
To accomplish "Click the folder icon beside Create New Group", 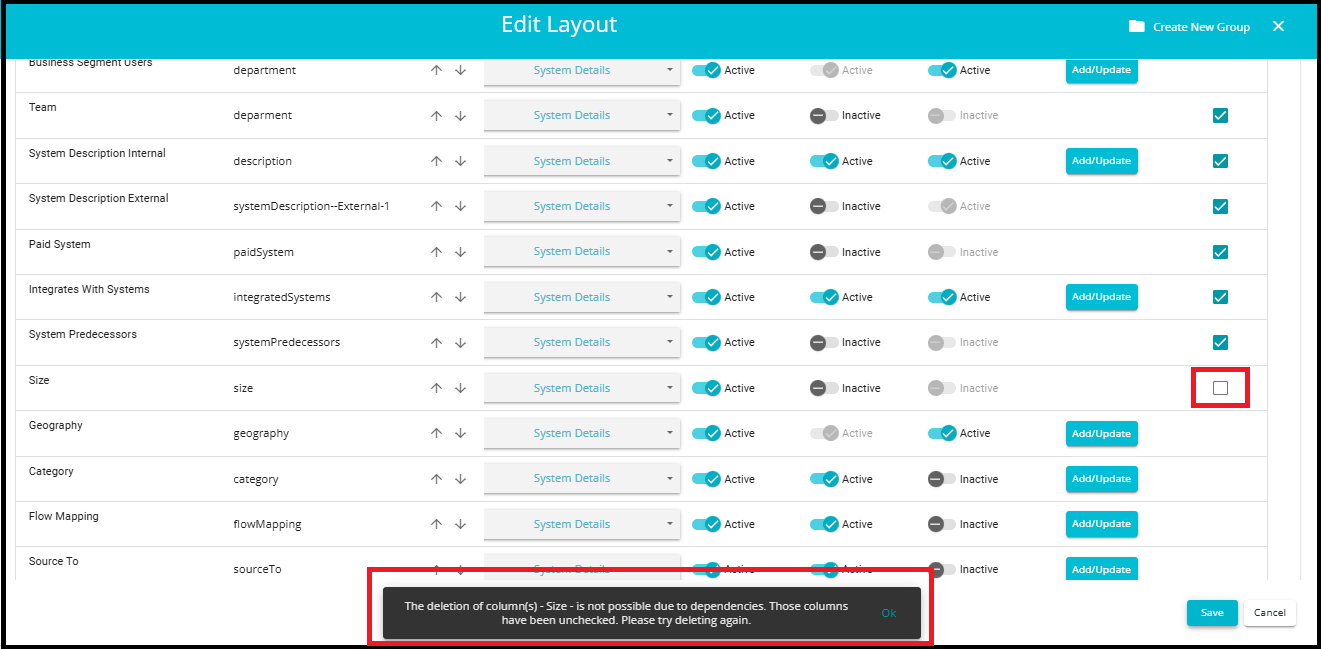I will [1136, 27].
